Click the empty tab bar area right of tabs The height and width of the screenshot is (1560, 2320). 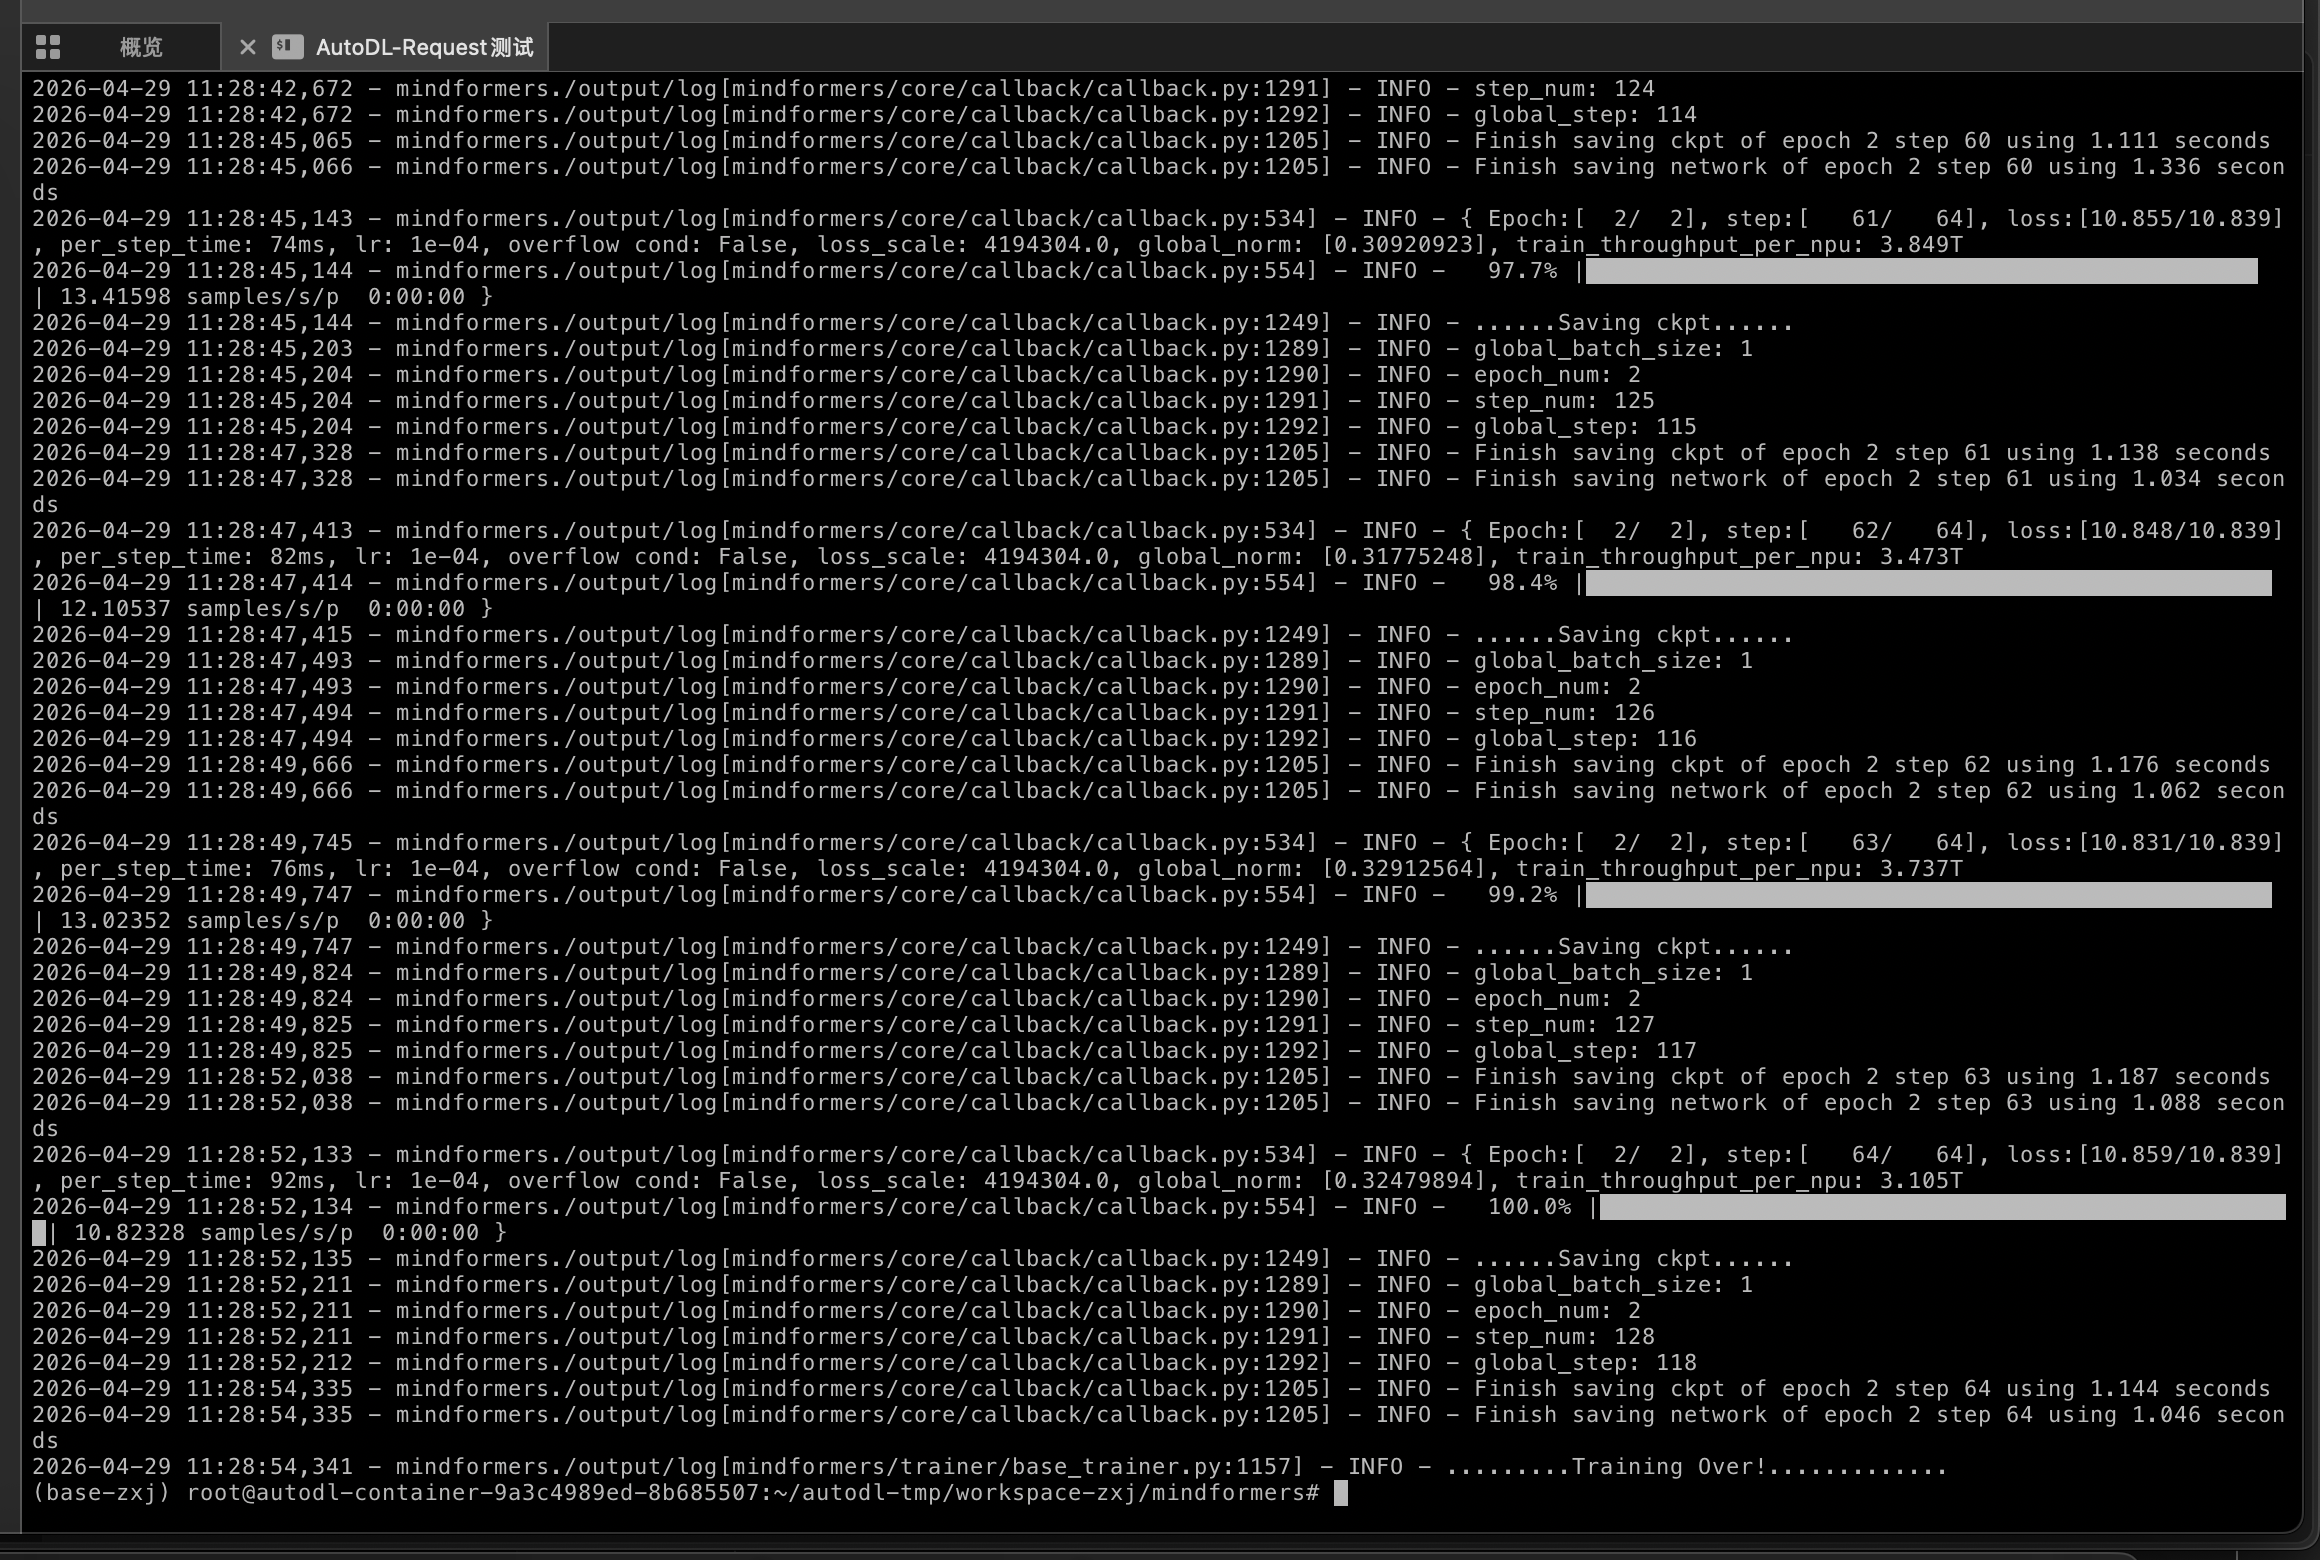[1400, 47]
